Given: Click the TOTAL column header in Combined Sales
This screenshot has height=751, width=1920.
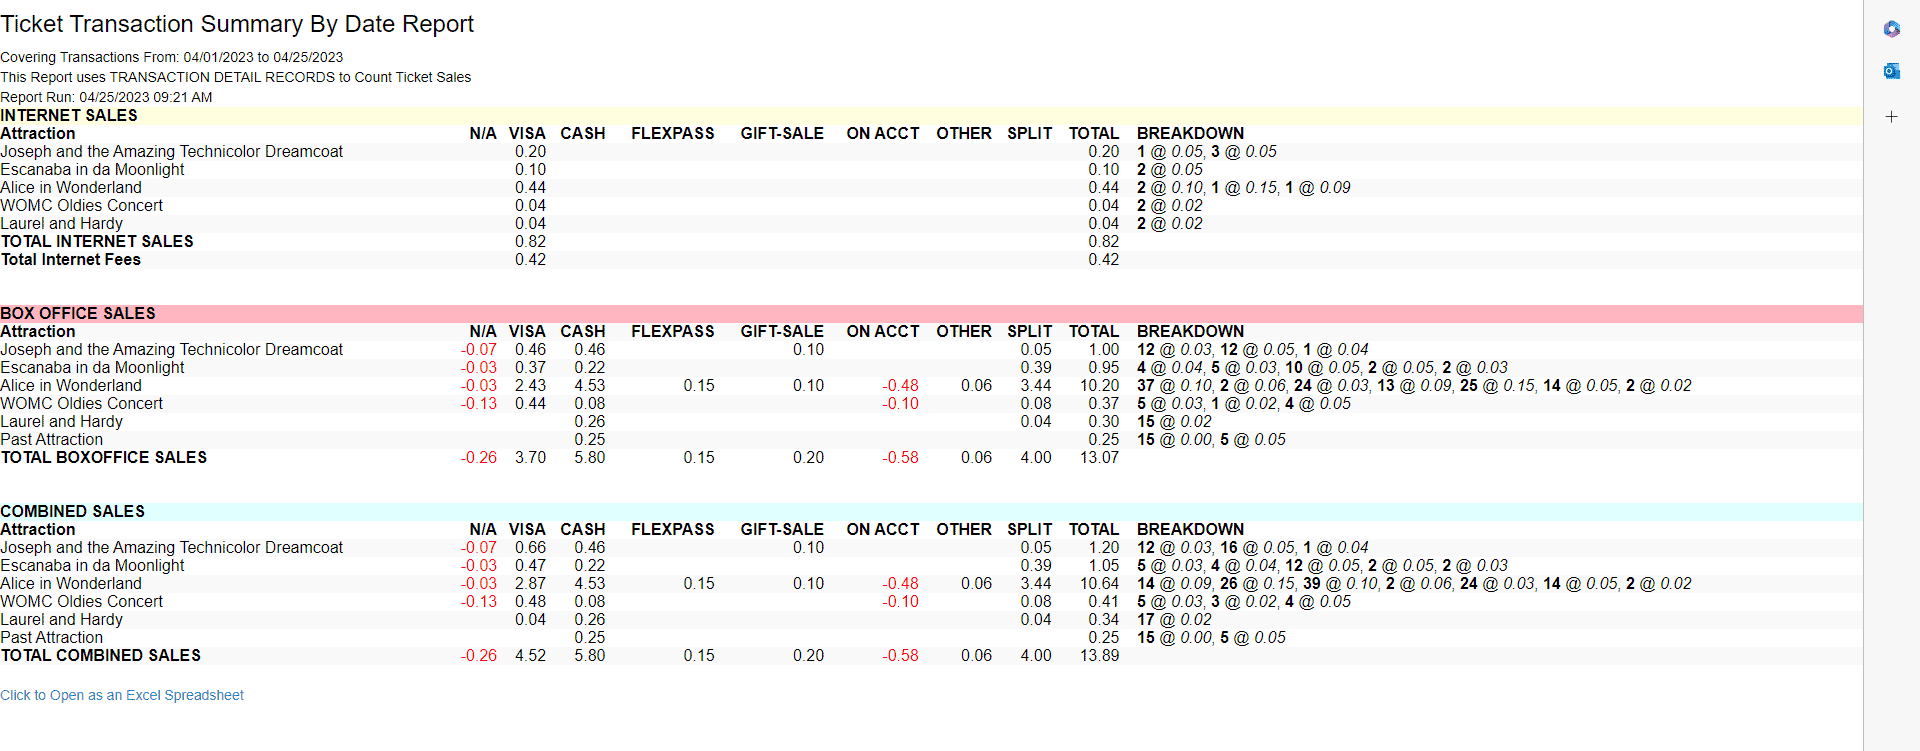Looking at the screenshot, I should pos(1094,530).
